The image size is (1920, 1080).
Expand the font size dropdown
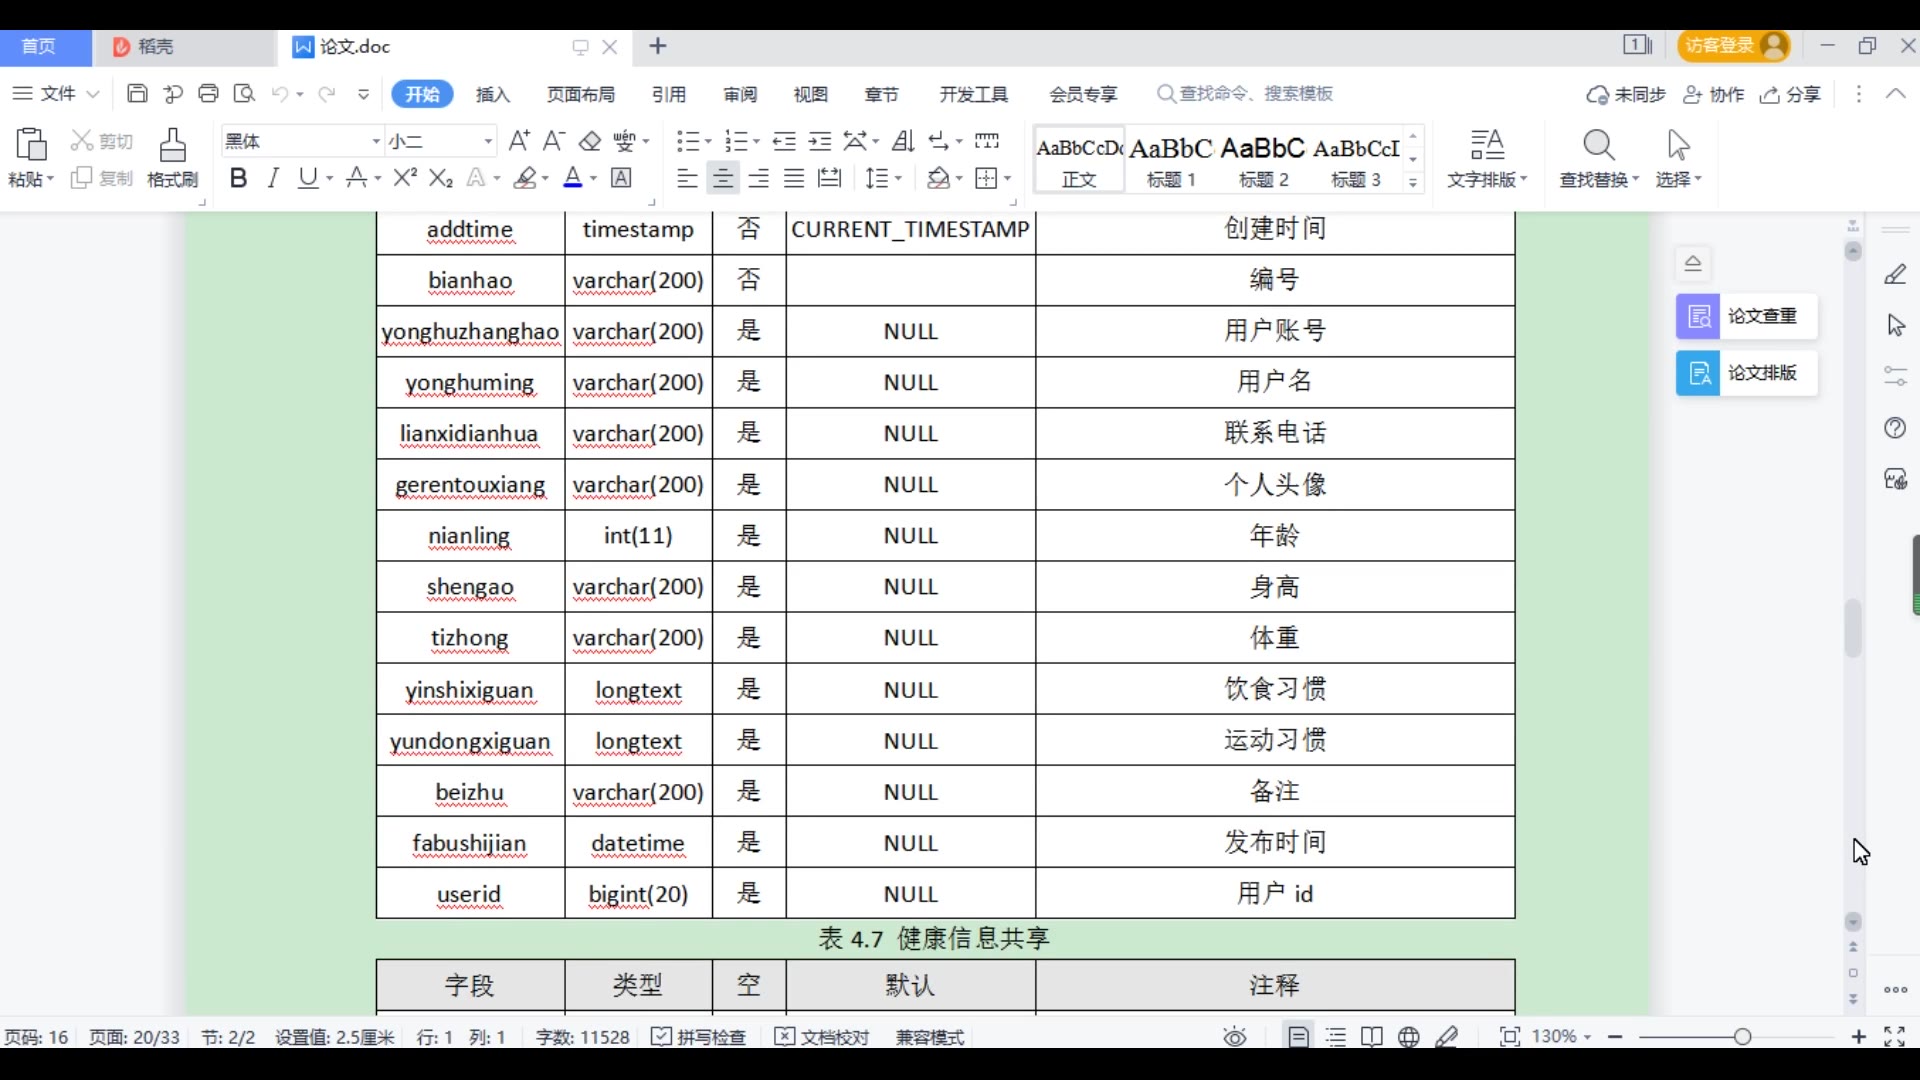pos(488,141)
